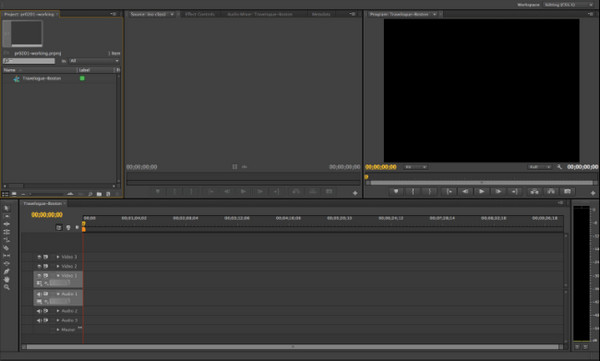600x361 pixels.
Task: Expand the Video 2 track
Action: click(58, 266)
